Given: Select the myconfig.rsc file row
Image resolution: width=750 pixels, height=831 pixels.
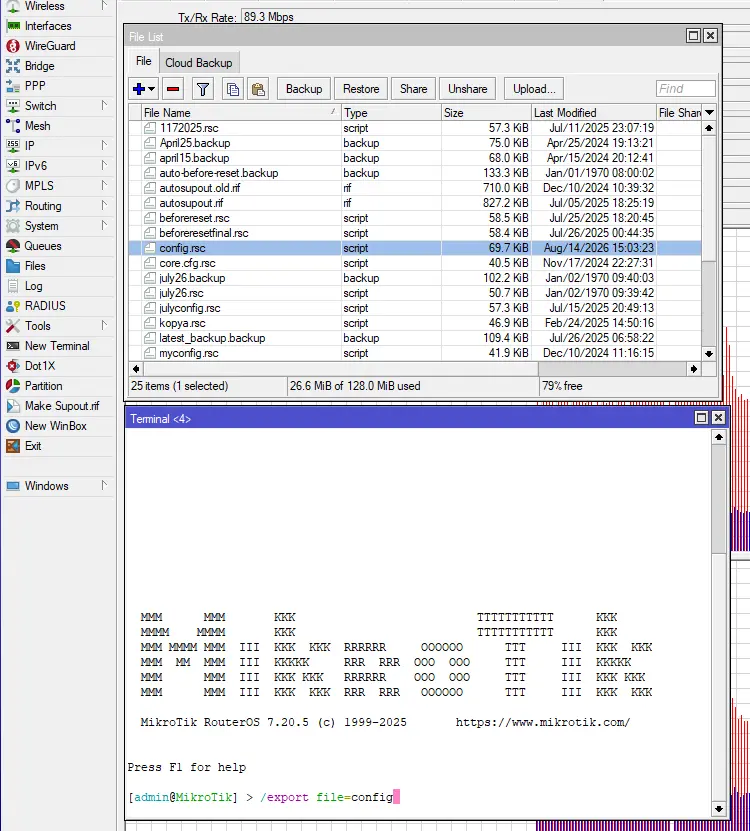Looking at the screenshot, I should point(415,353).
